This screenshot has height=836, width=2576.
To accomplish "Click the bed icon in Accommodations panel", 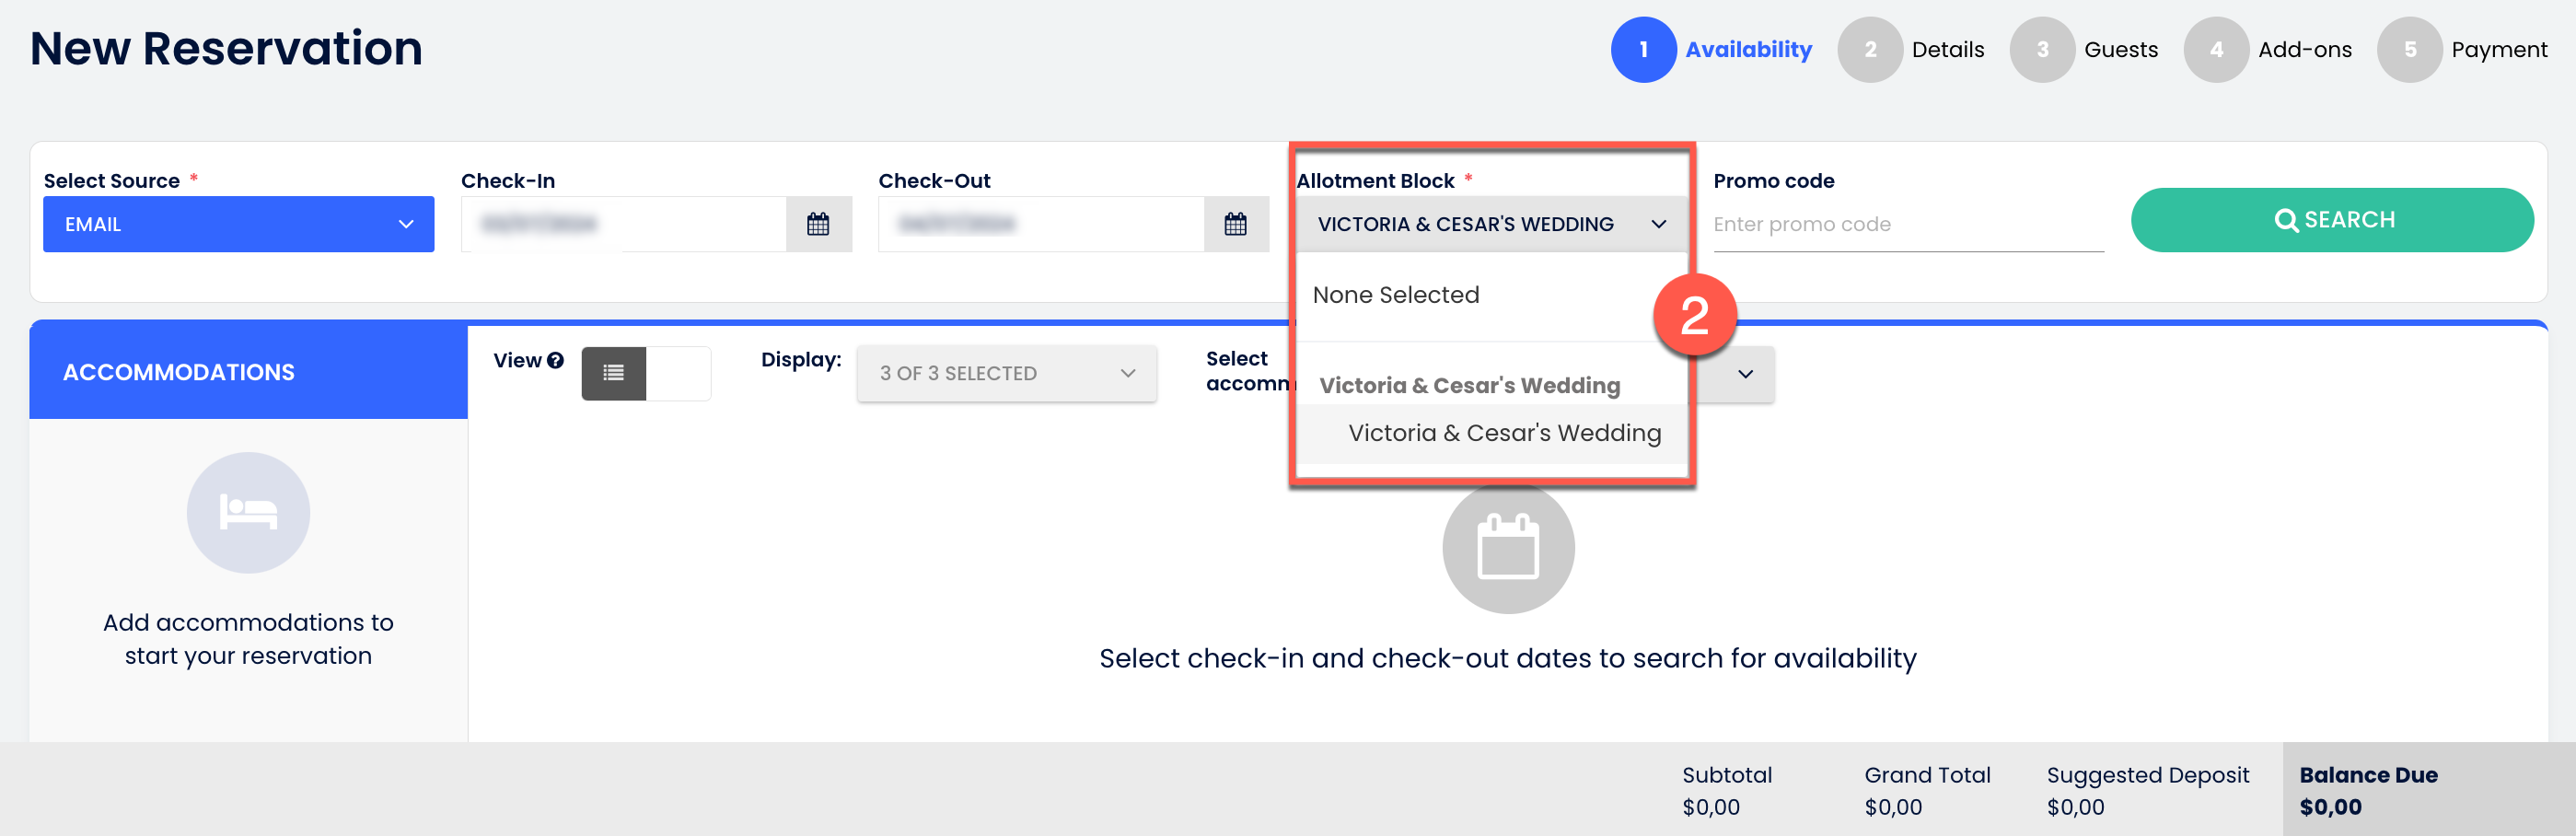I will coord(248,512).
